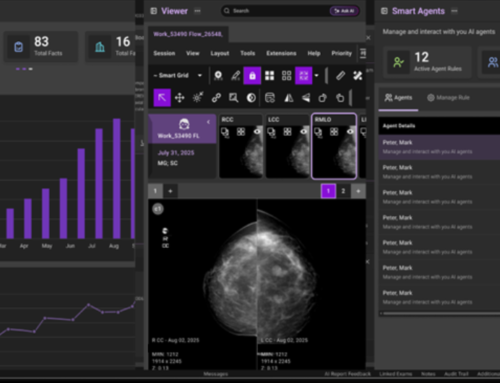Click the rotate clockwise icon

[x=340, y=98]
